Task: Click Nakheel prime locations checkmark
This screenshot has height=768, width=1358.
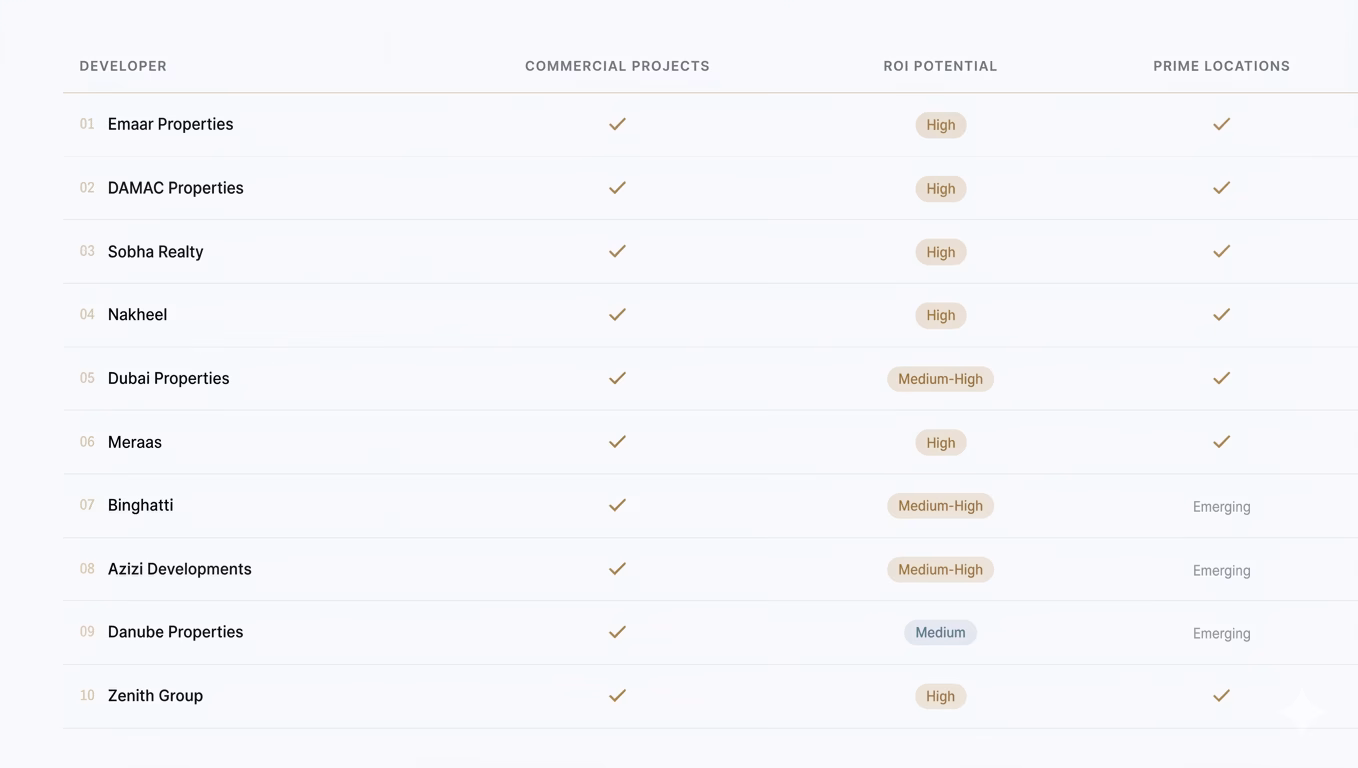Action: point(1221,314)
